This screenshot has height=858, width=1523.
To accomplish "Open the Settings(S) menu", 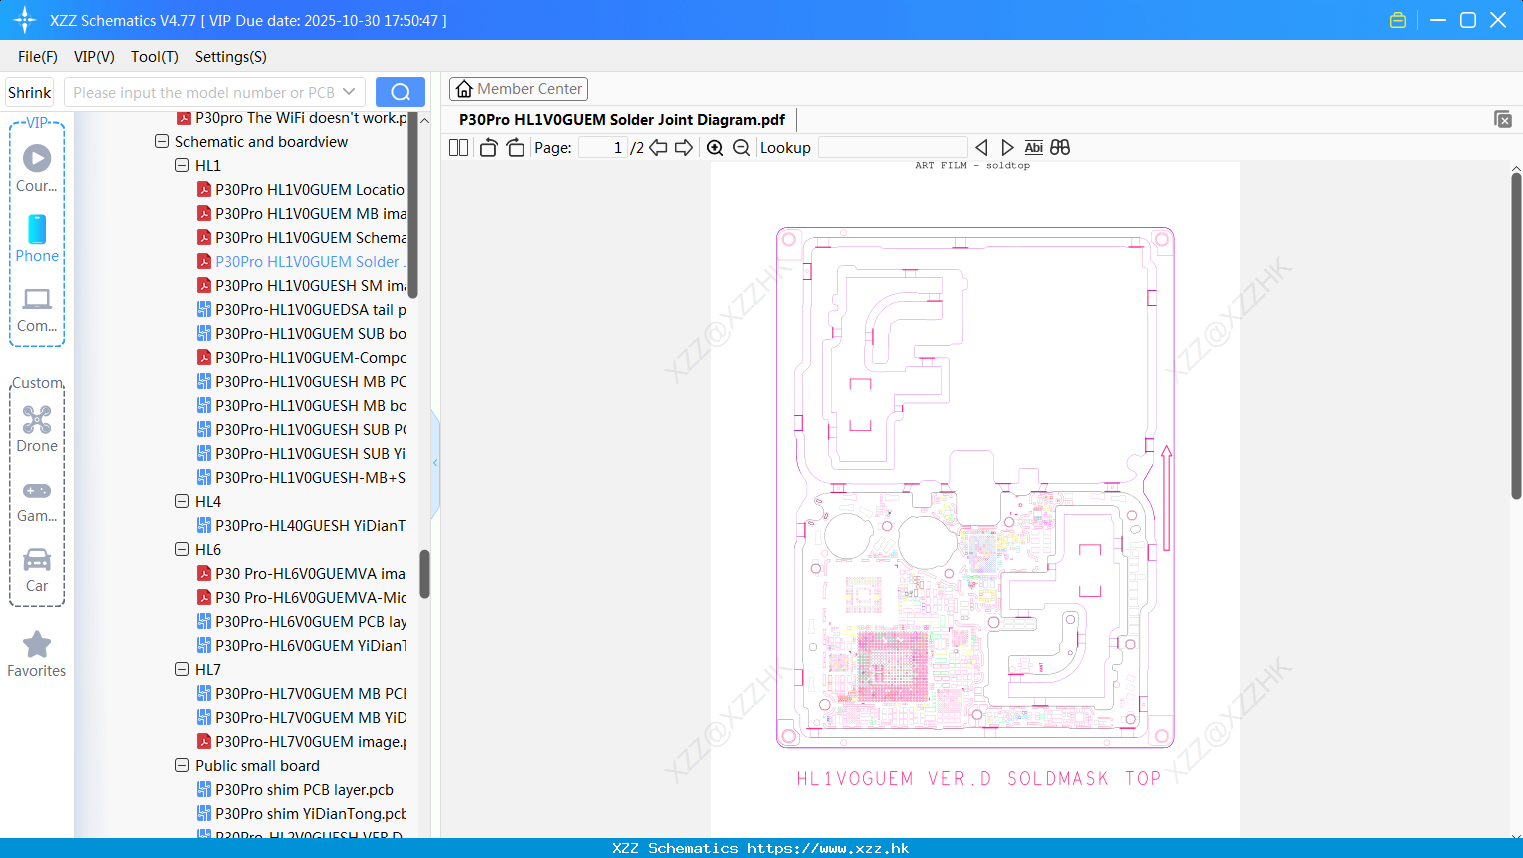I will (x=231, y=57).
